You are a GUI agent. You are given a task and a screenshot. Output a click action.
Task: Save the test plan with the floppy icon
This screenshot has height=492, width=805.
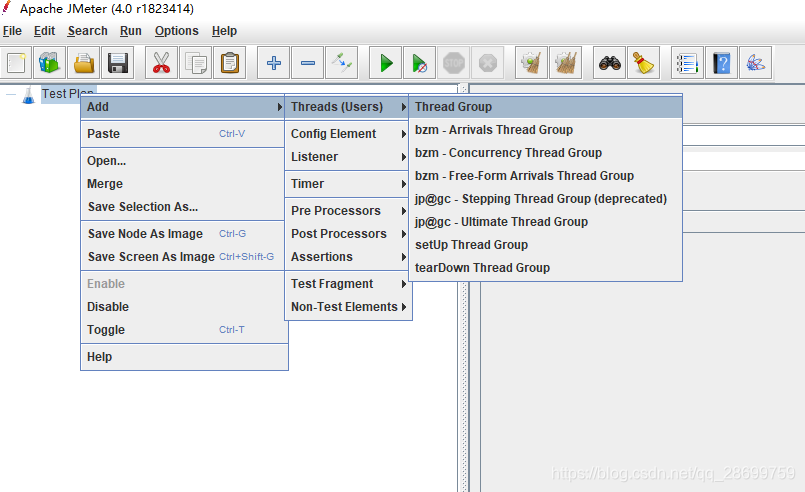[x=118, y=63]
